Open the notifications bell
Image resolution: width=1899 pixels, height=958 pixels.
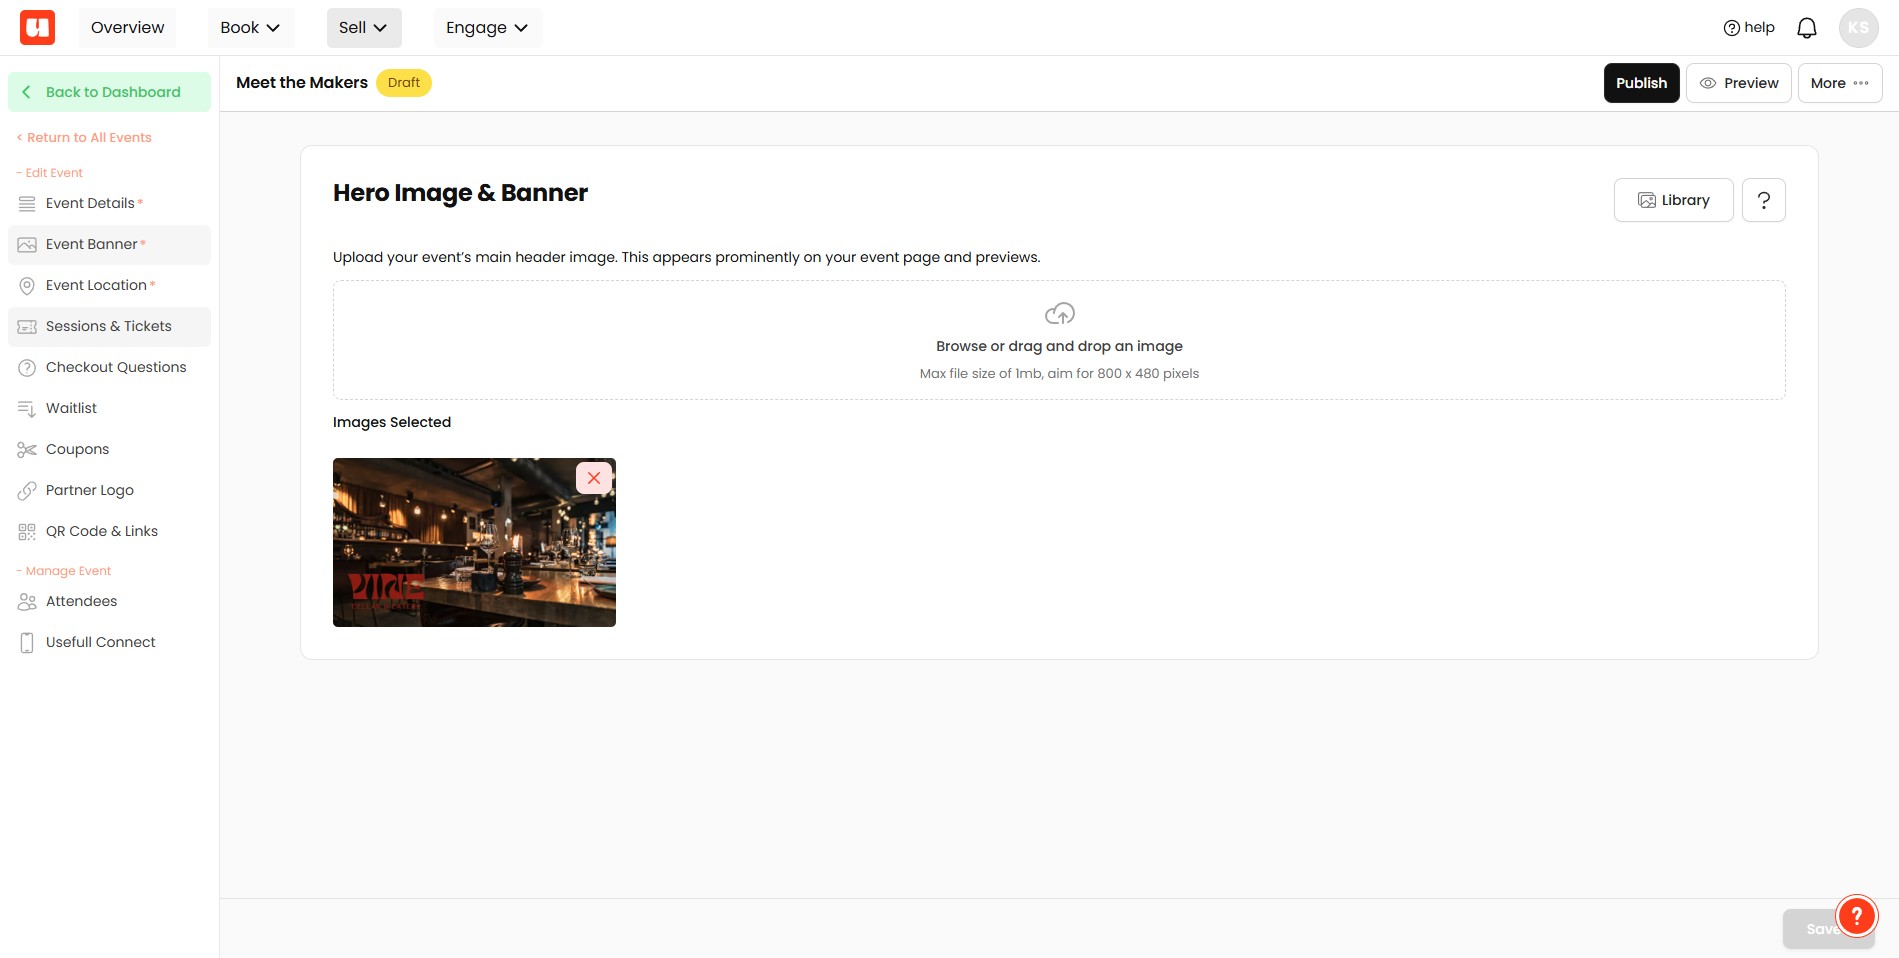pos(1806,28)
